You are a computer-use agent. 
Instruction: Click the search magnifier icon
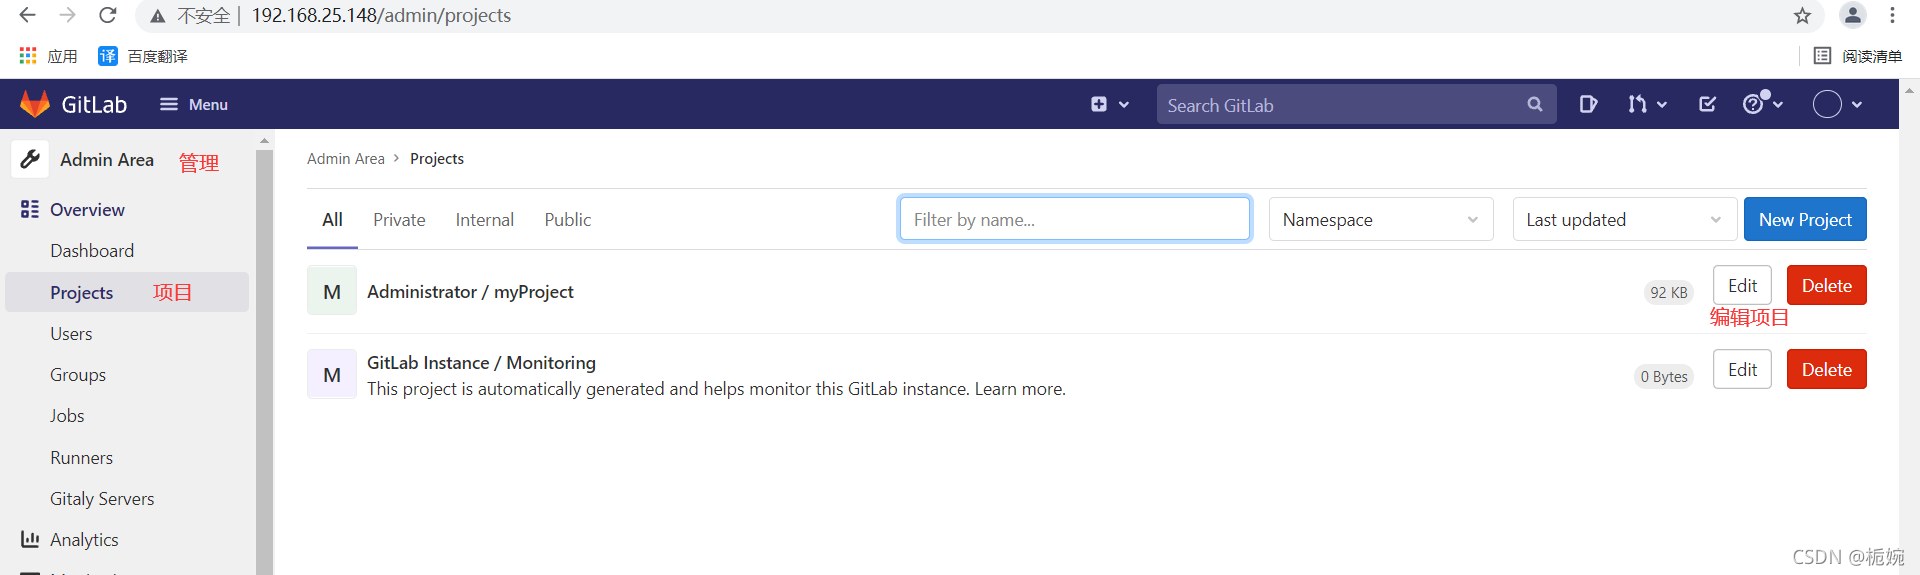1535,104
